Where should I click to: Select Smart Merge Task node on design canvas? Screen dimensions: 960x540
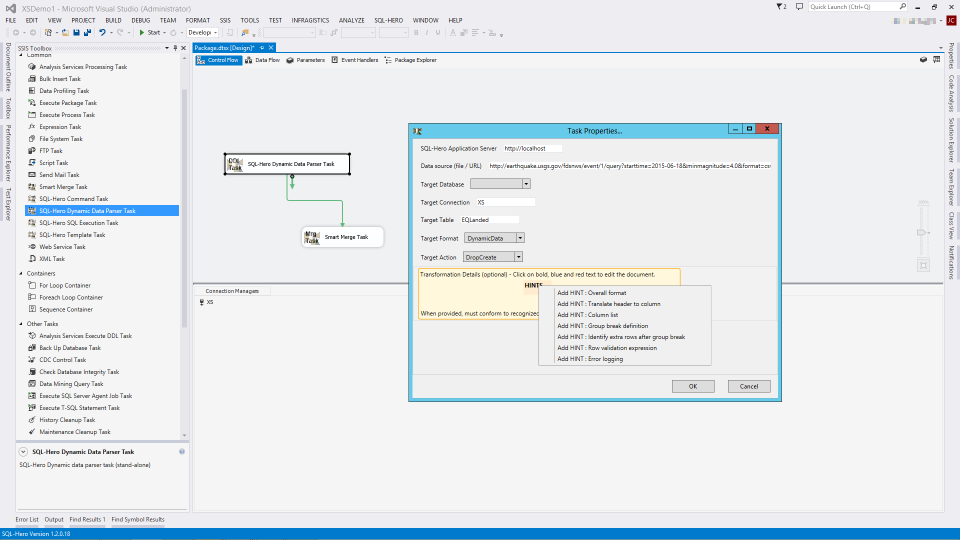(x=342, y=237)
